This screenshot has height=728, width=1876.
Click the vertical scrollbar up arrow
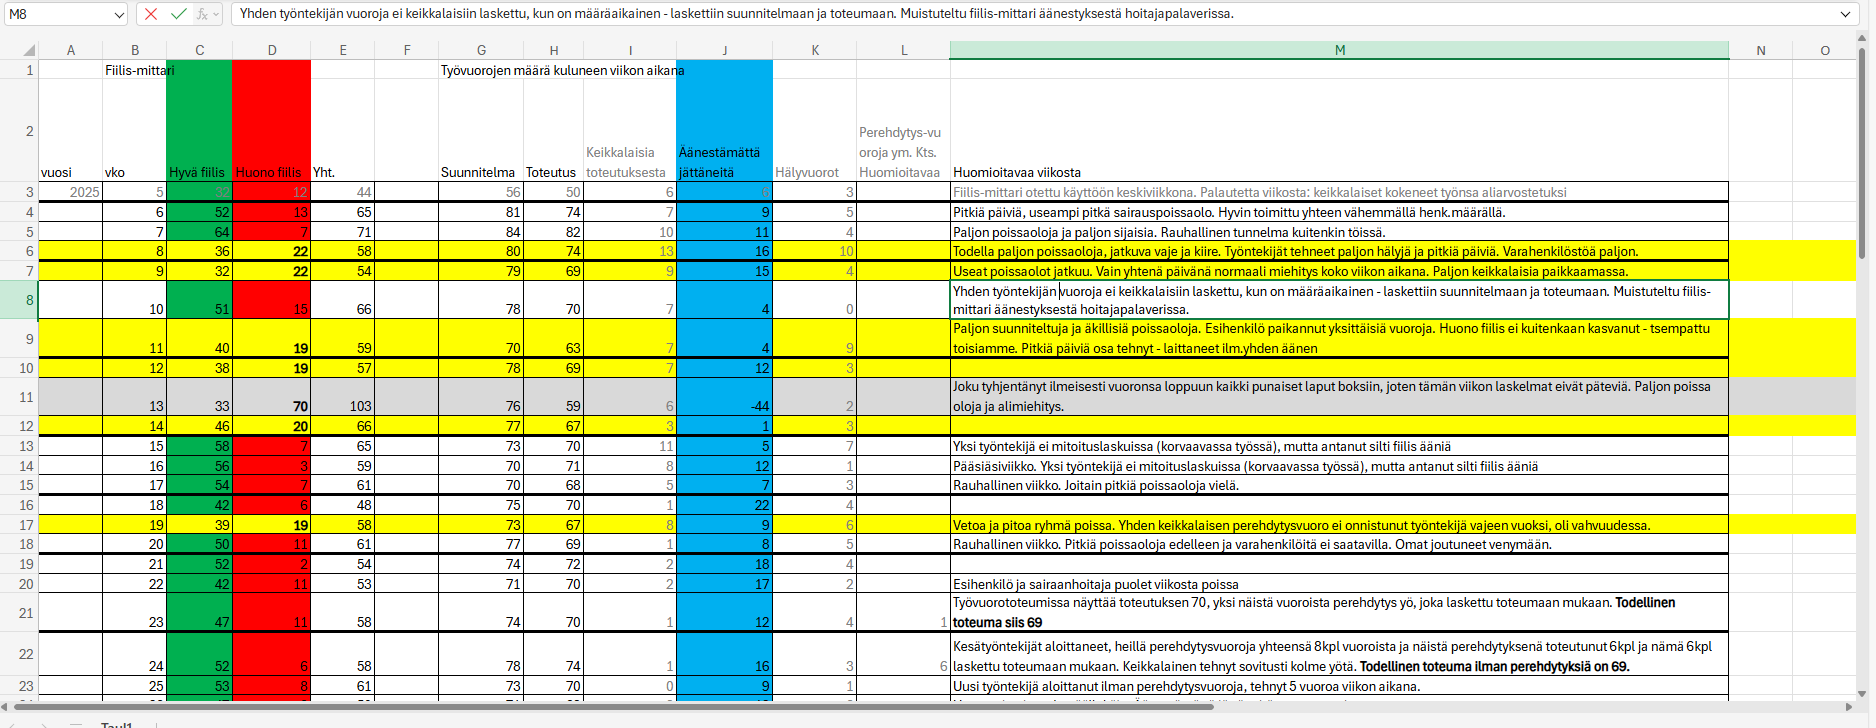tap(1862, 39)
